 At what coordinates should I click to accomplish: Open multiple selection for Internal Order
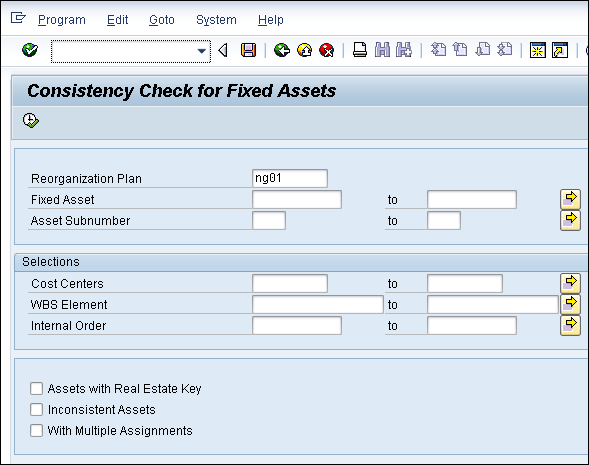[570, 325]
